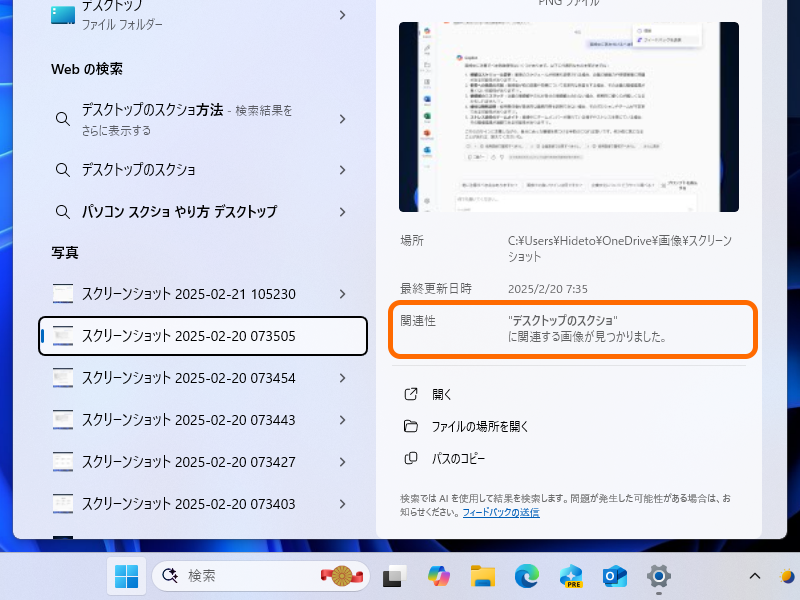
Task: Open the フィードバックの送信 link
Action: [x=500, y=512]
